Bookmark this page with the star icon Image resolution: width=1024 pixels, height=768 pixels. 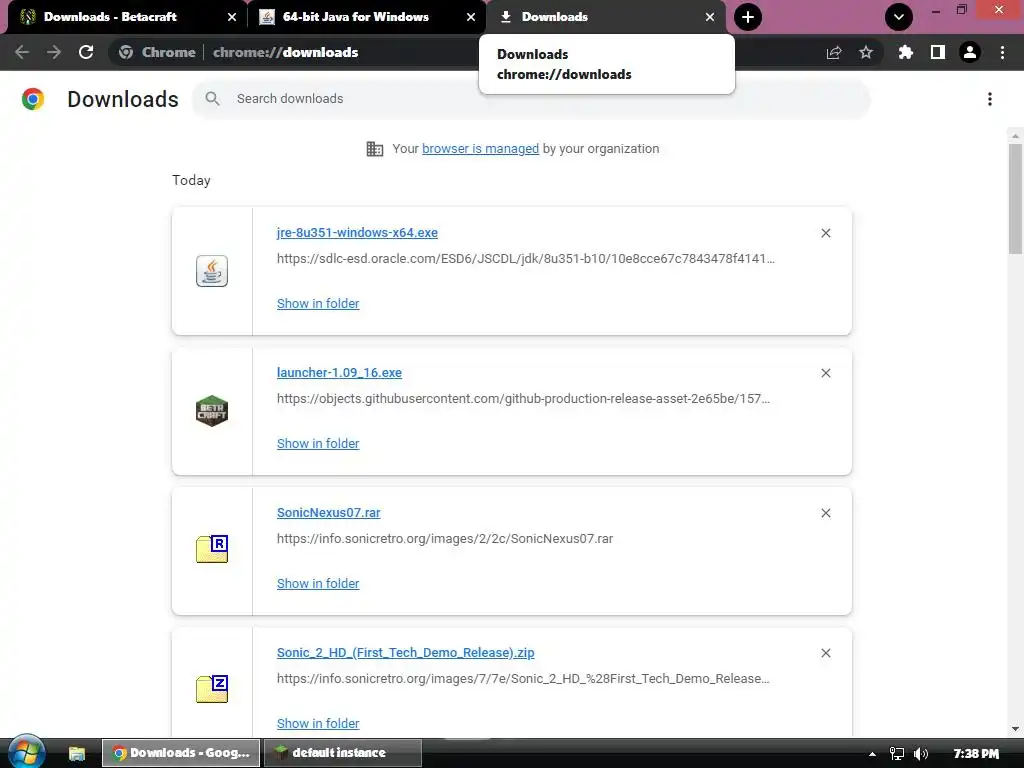pyautogui.click(x=866, y=52)
